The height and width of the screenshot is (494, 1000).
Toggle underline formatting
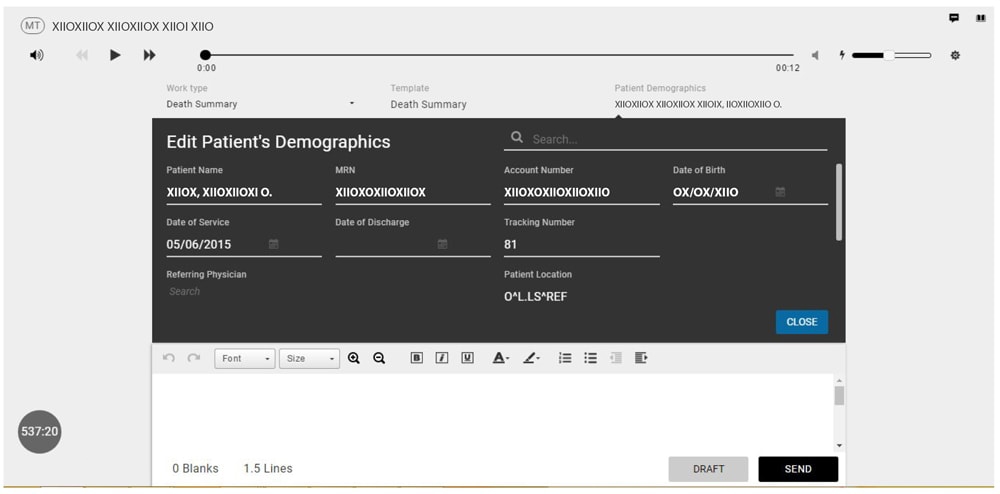(x=467, y=358)
